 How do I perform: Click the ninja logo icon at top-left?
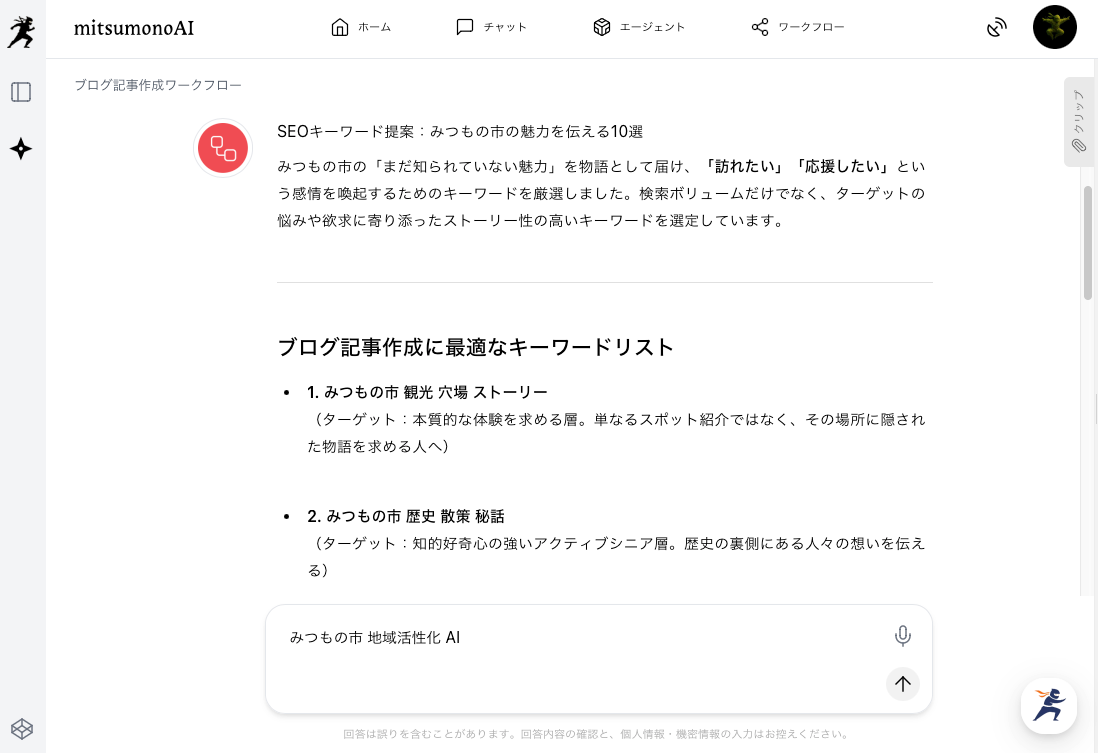[21, 31]
